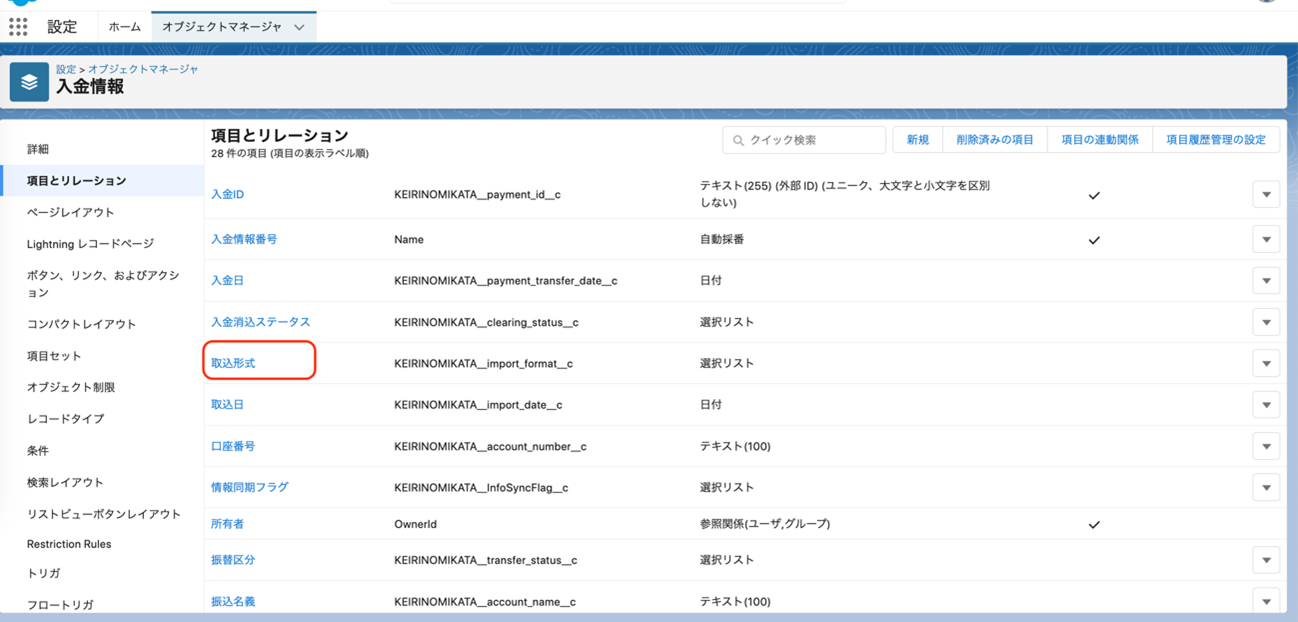This screenshot has width=1298, height=622.
Task: Open 削除済みの項目 list
Action: tap(994, 140)
